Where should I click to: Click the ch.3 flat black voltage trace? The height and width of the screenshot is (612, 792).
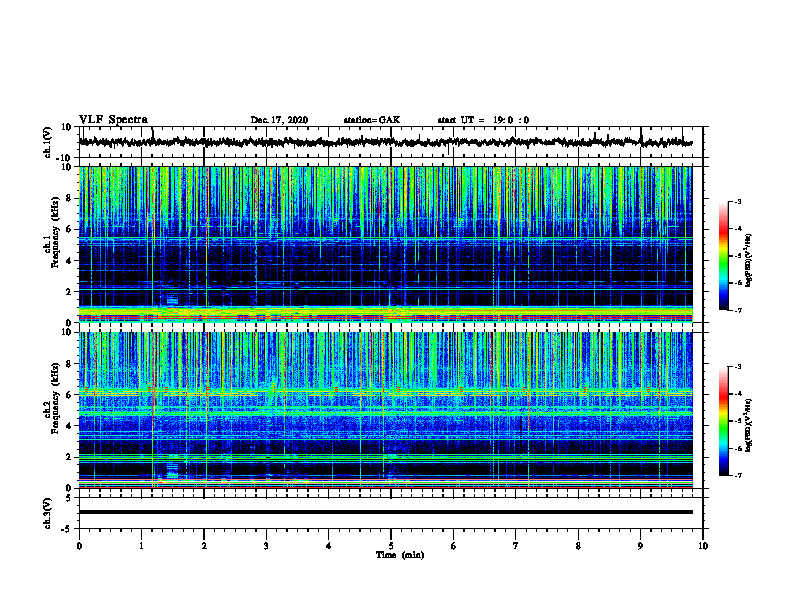[x=385, y=512]
